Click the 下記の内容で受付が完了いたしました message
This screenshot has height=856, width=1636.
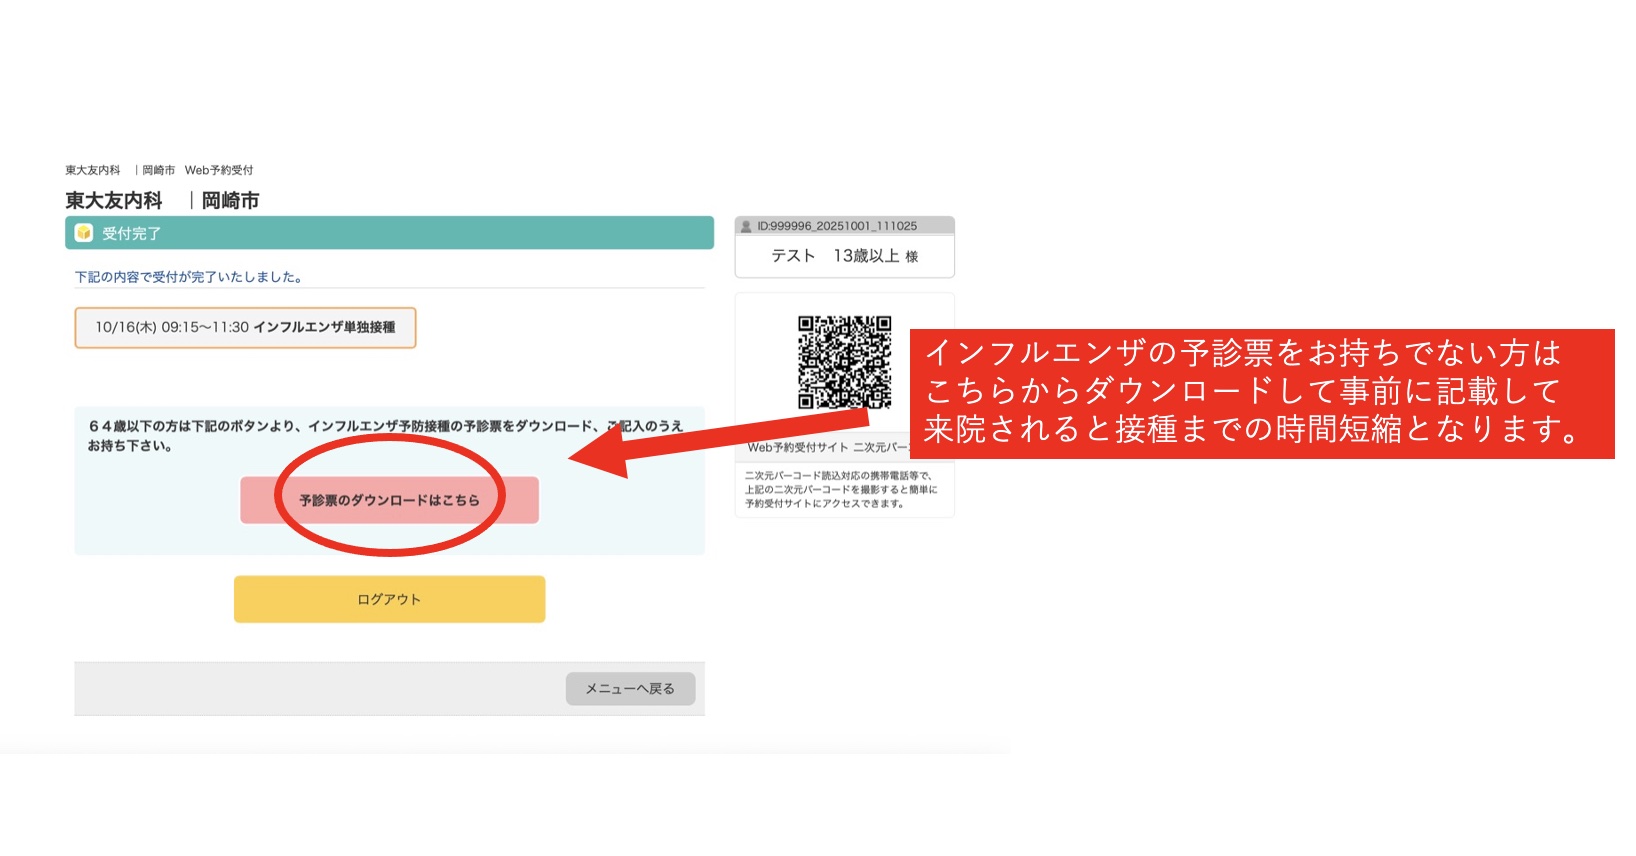point(189,277)
